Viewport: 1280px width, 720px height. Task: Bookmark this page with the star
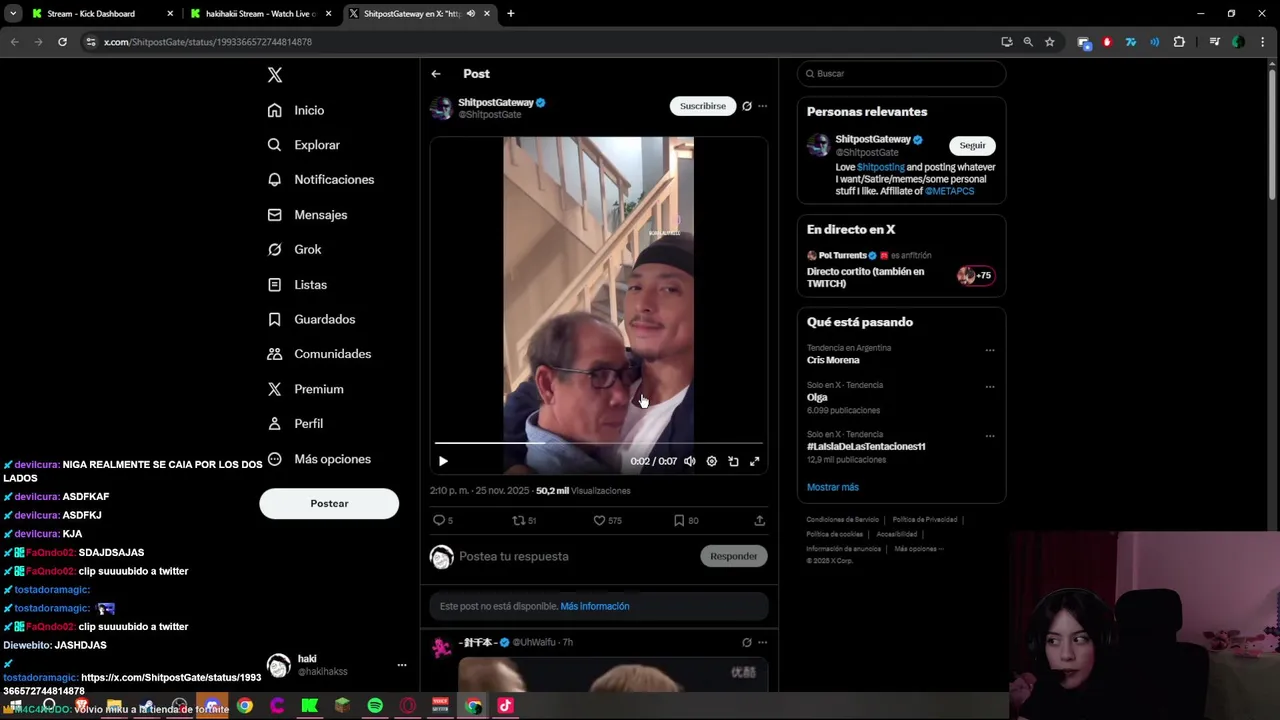point(1050,42)
